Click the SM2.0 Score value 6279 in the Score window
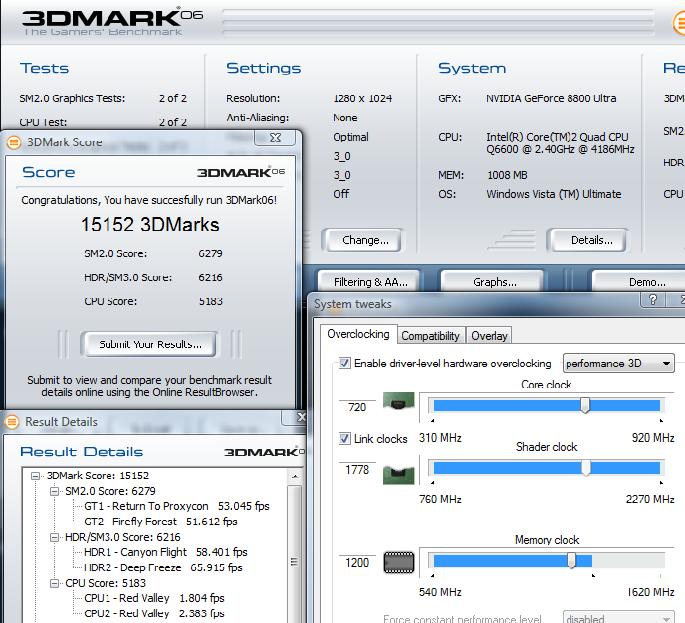Image resolution: width=685 pixels, height=623 pixels. (210, 253)
